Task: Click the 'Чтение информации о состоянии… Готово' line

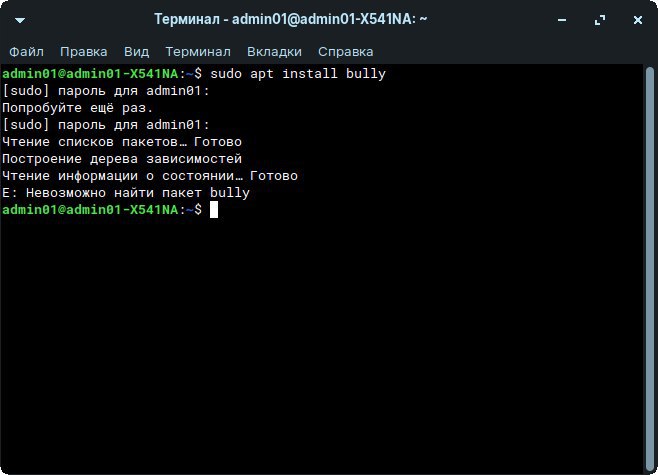Action: point(150,175)
